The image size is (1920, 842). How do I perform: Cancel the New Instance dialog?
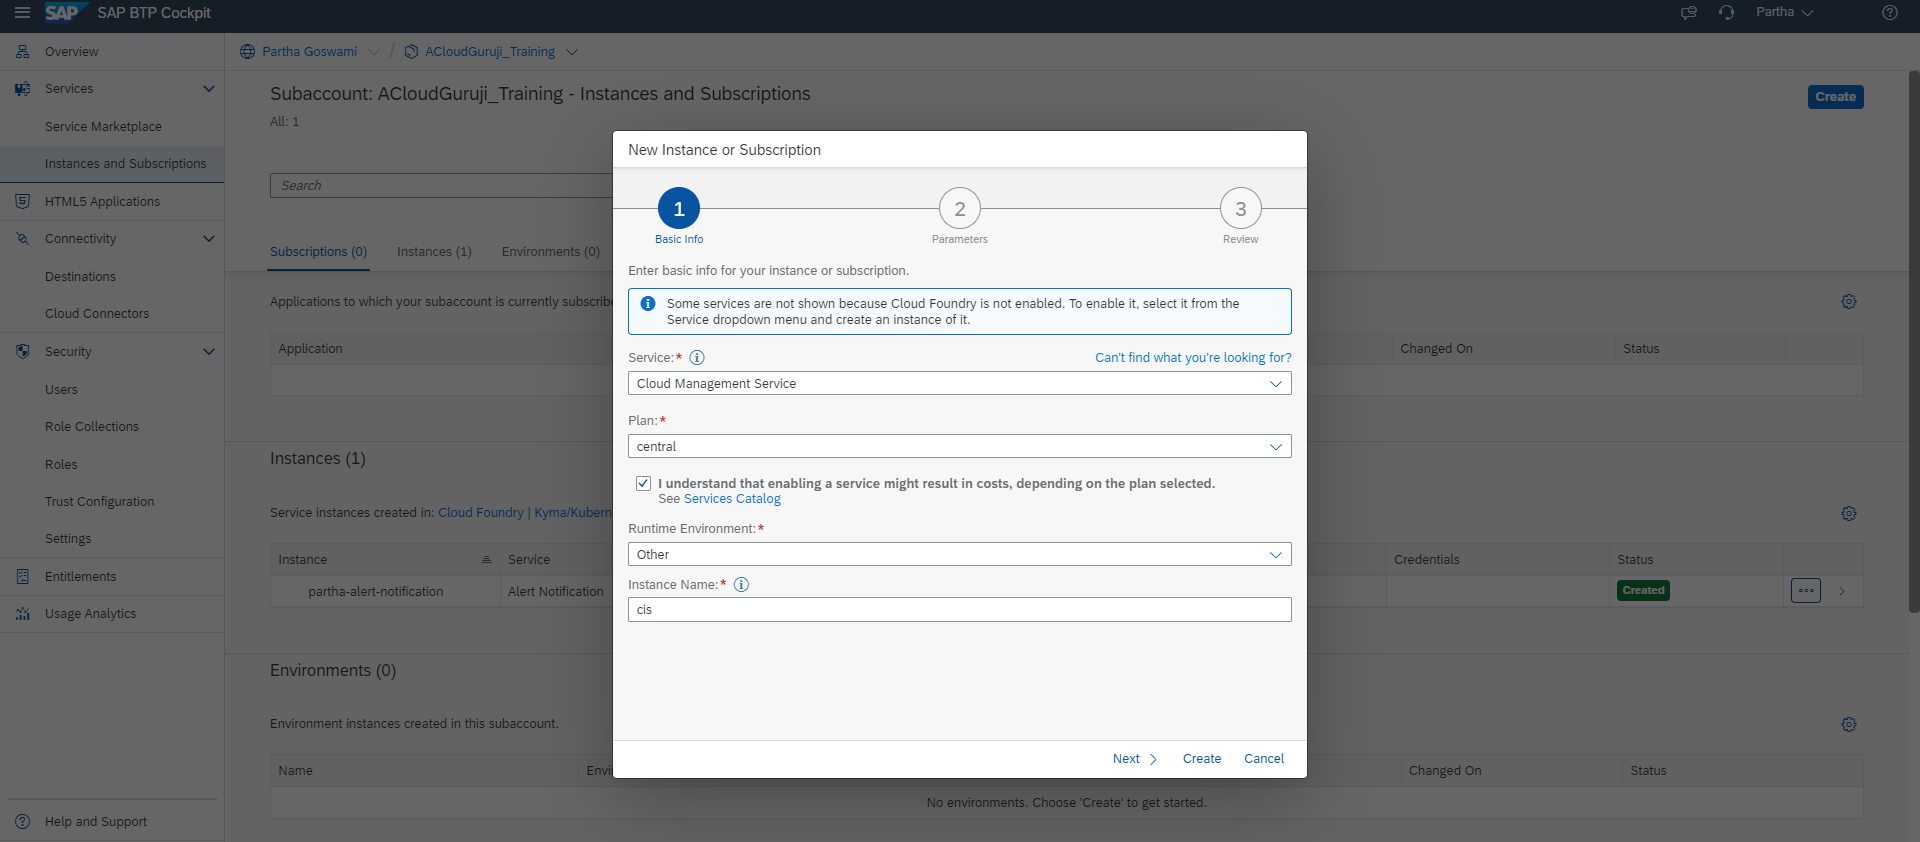tap(1263, 759)
